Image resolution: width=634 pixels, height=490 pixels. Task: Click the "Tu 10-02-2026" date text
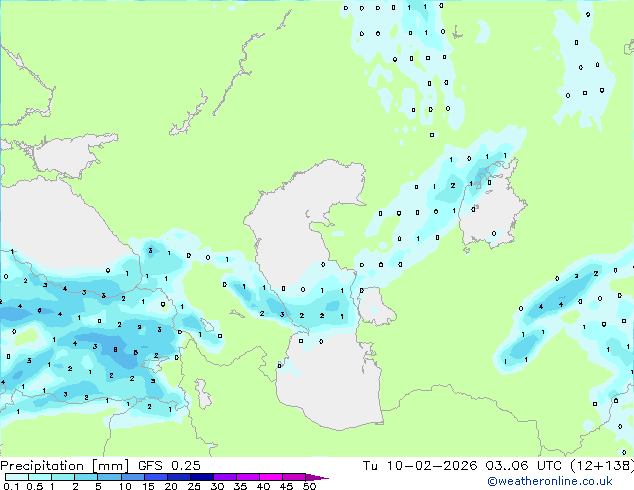[420, 466]
